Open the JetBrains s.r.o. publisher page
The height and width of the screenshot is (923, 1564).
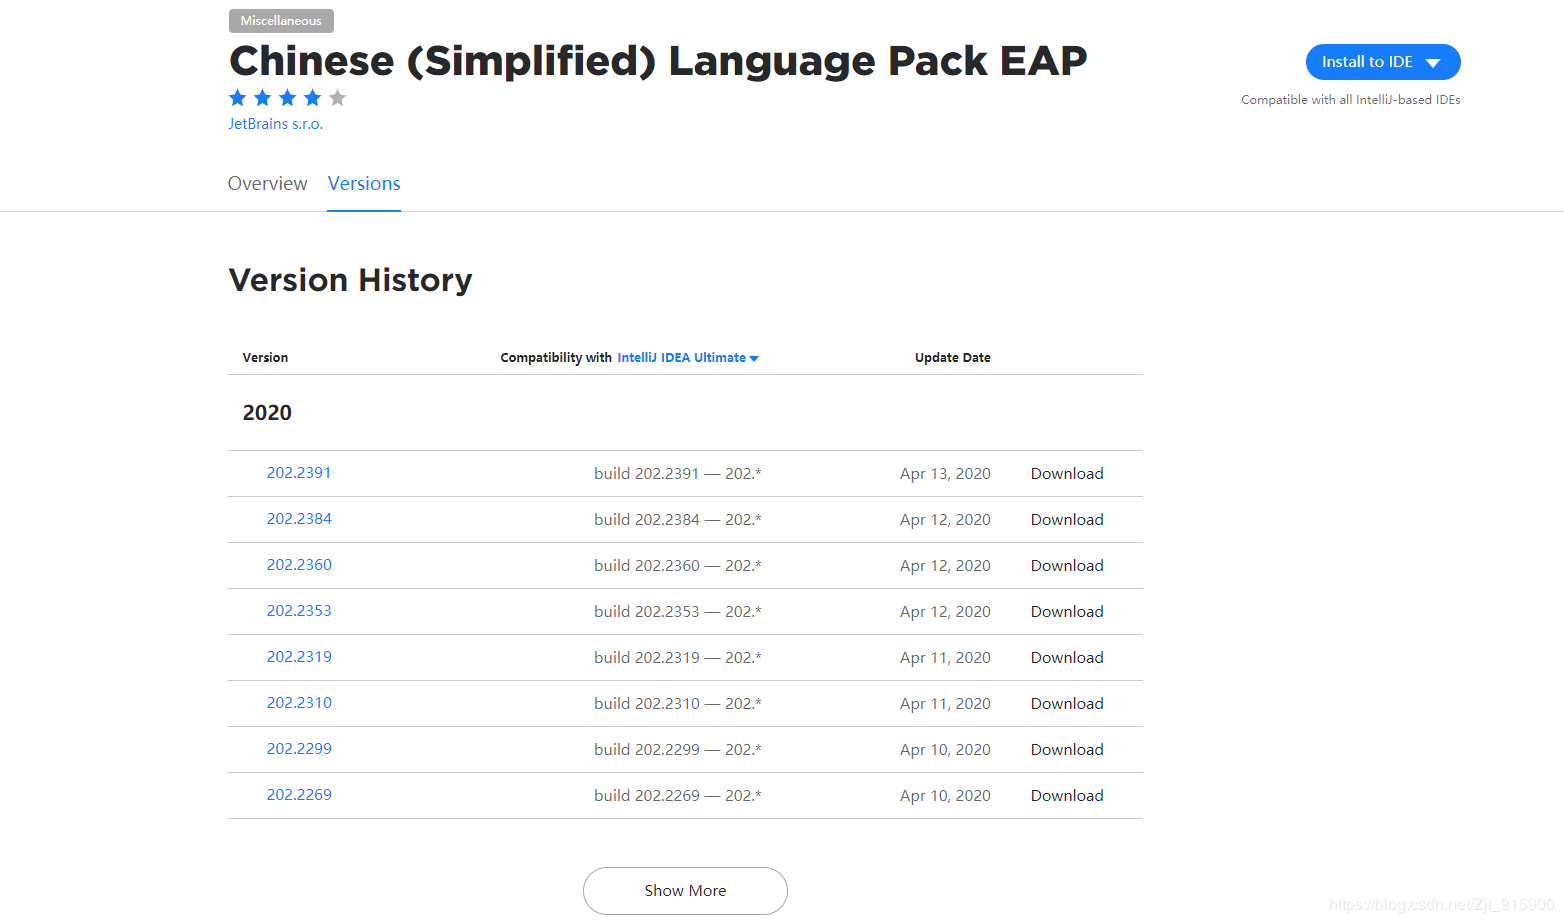point(275,123)
